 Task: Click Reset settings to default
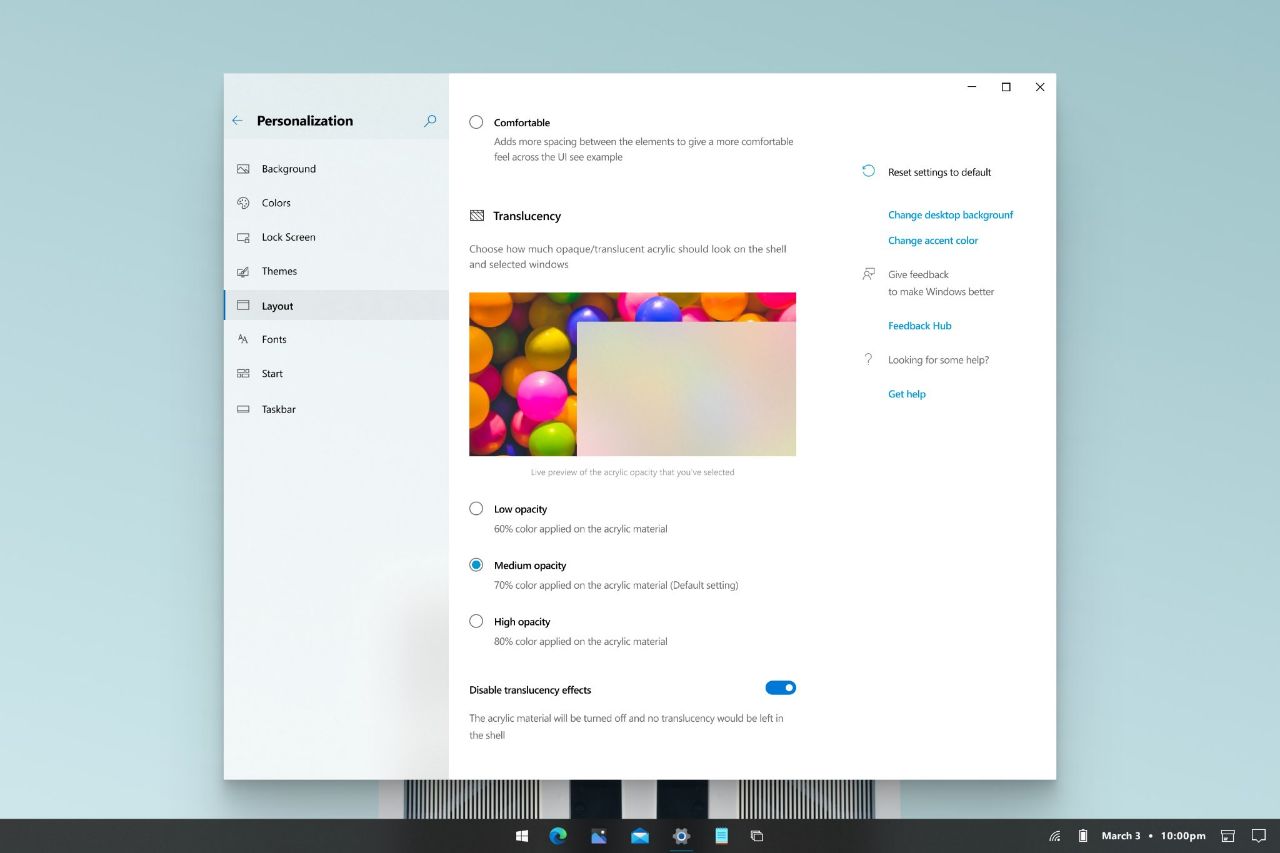(x=939, y=172)
